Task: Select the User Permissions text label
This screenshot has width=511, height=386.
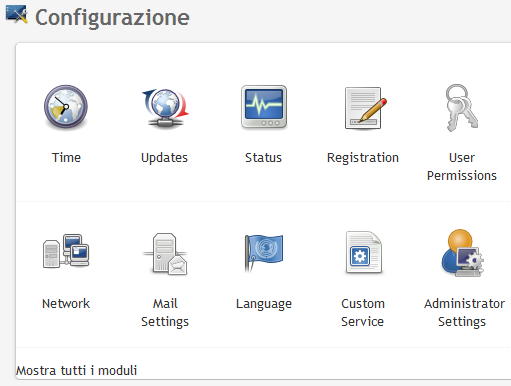Action: click(x=462, y=166)
